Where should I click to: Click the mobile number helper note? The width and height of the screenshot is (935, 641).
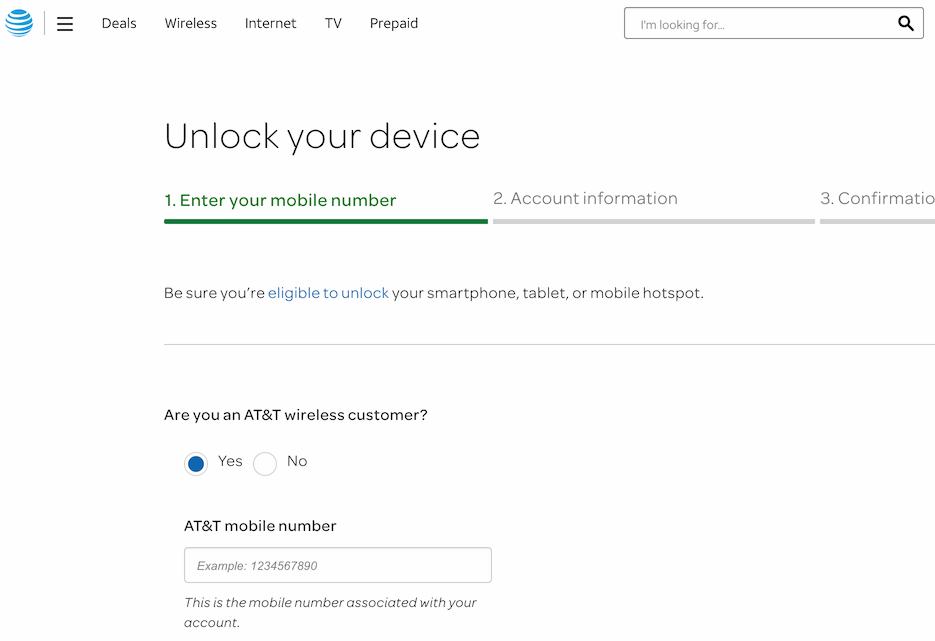point(330,612)
